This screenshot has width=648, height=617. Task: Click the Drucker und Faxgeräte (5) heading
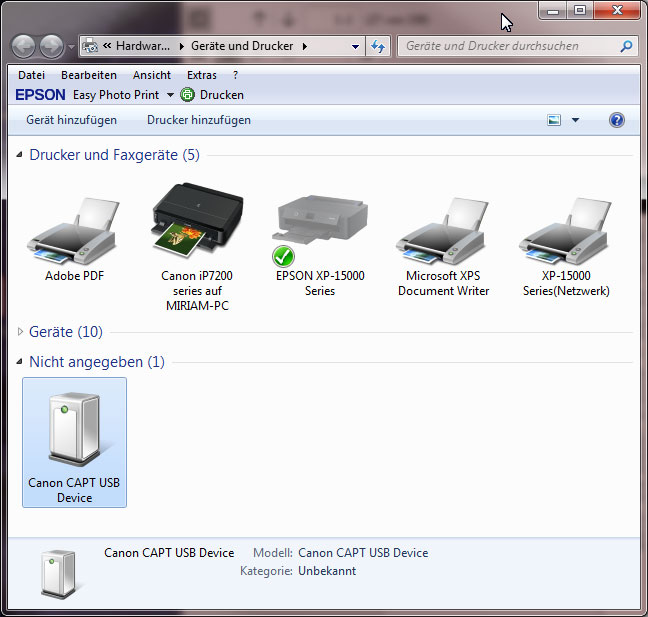point(114,155)
